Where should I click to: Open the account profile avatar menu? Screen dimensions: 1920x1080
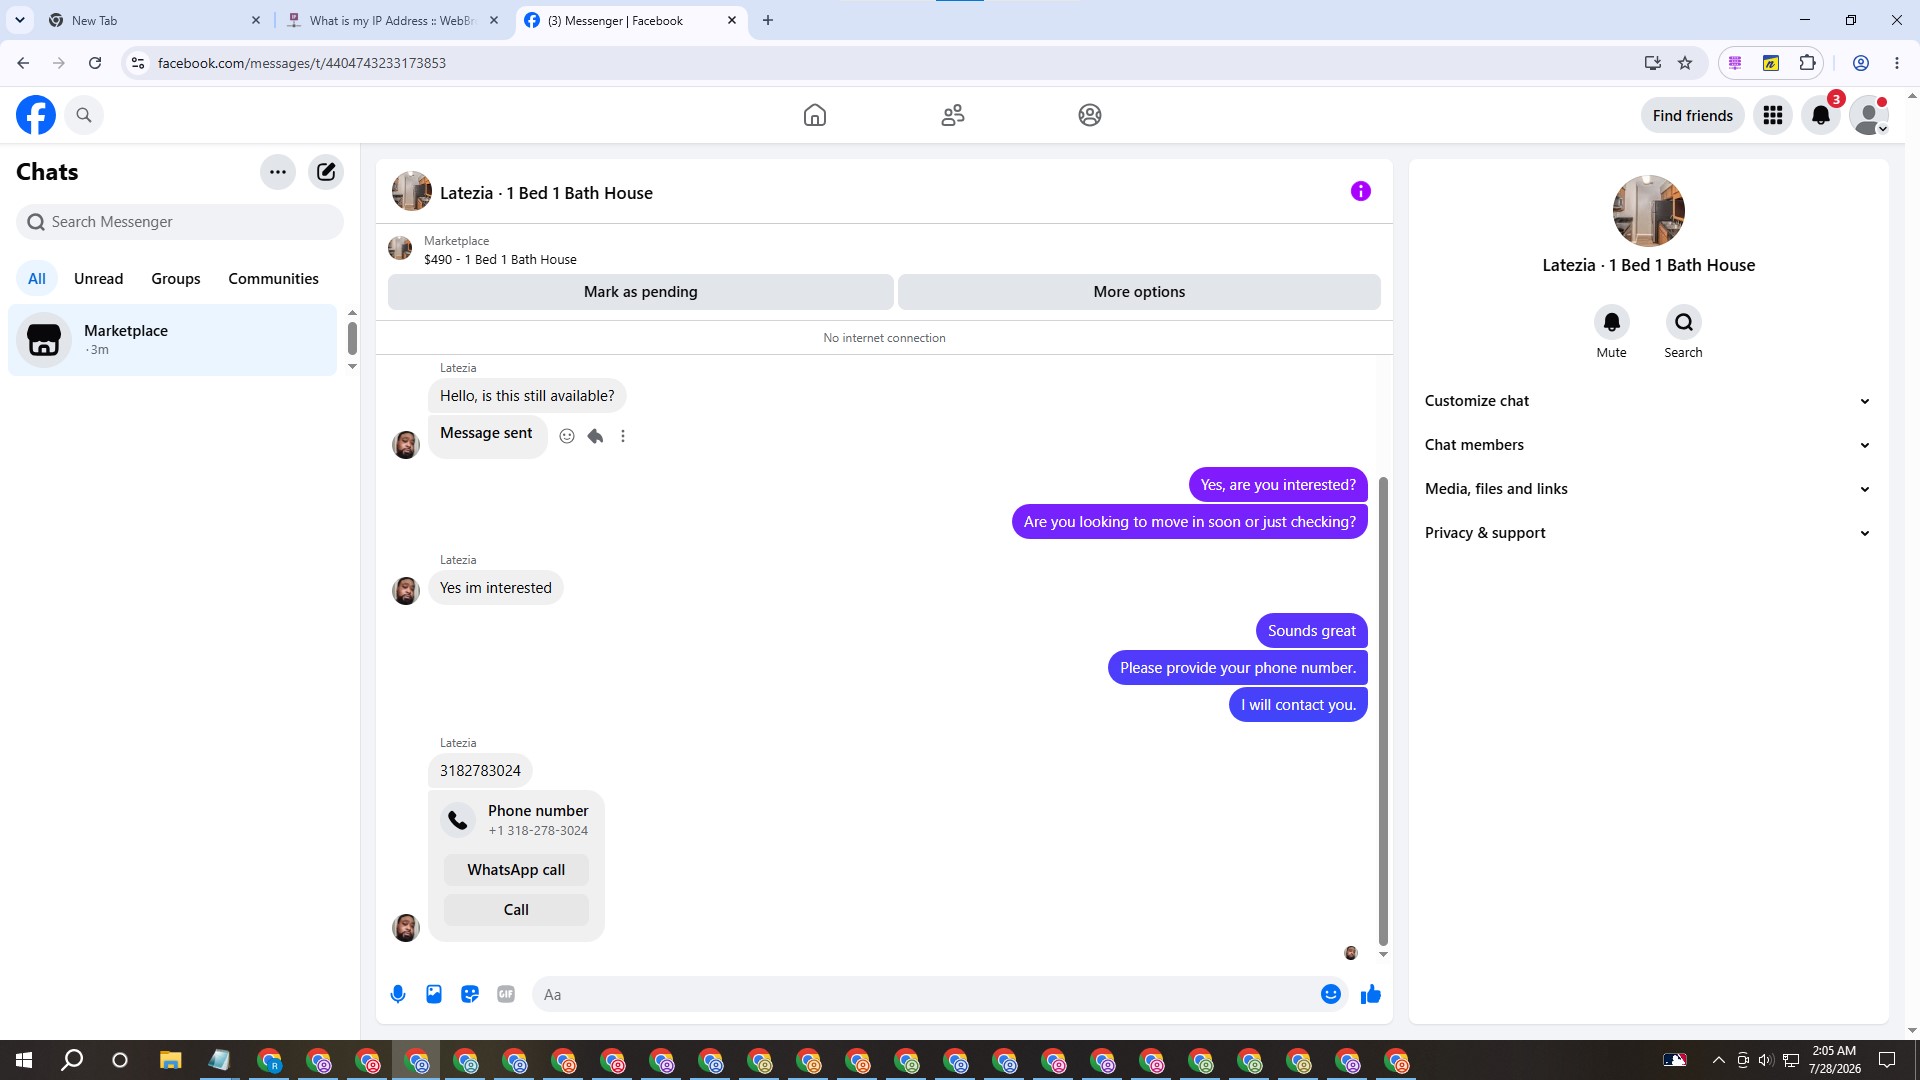point(1868,116)
